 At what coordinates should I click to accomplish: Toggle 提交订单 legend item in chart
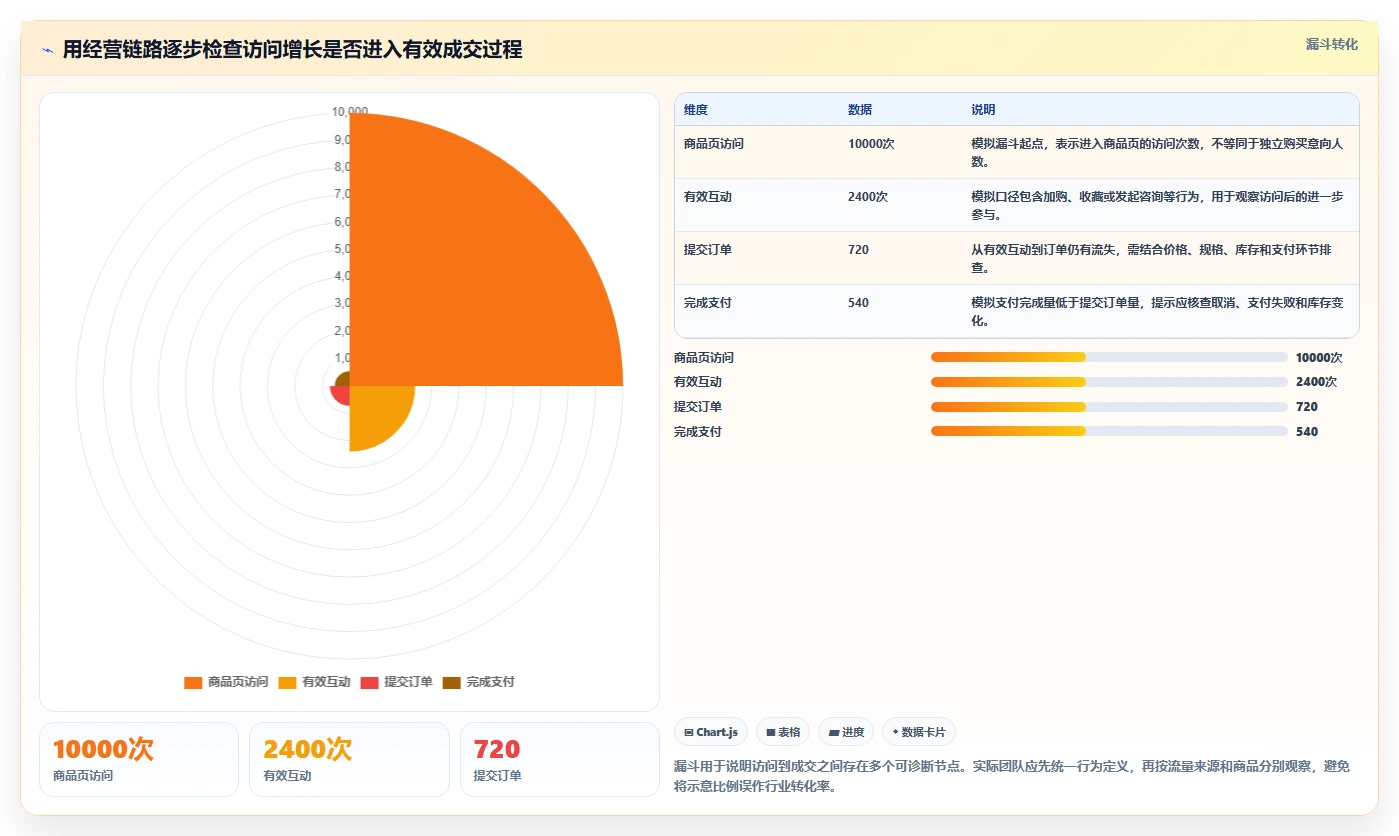(x=396, y=682)
